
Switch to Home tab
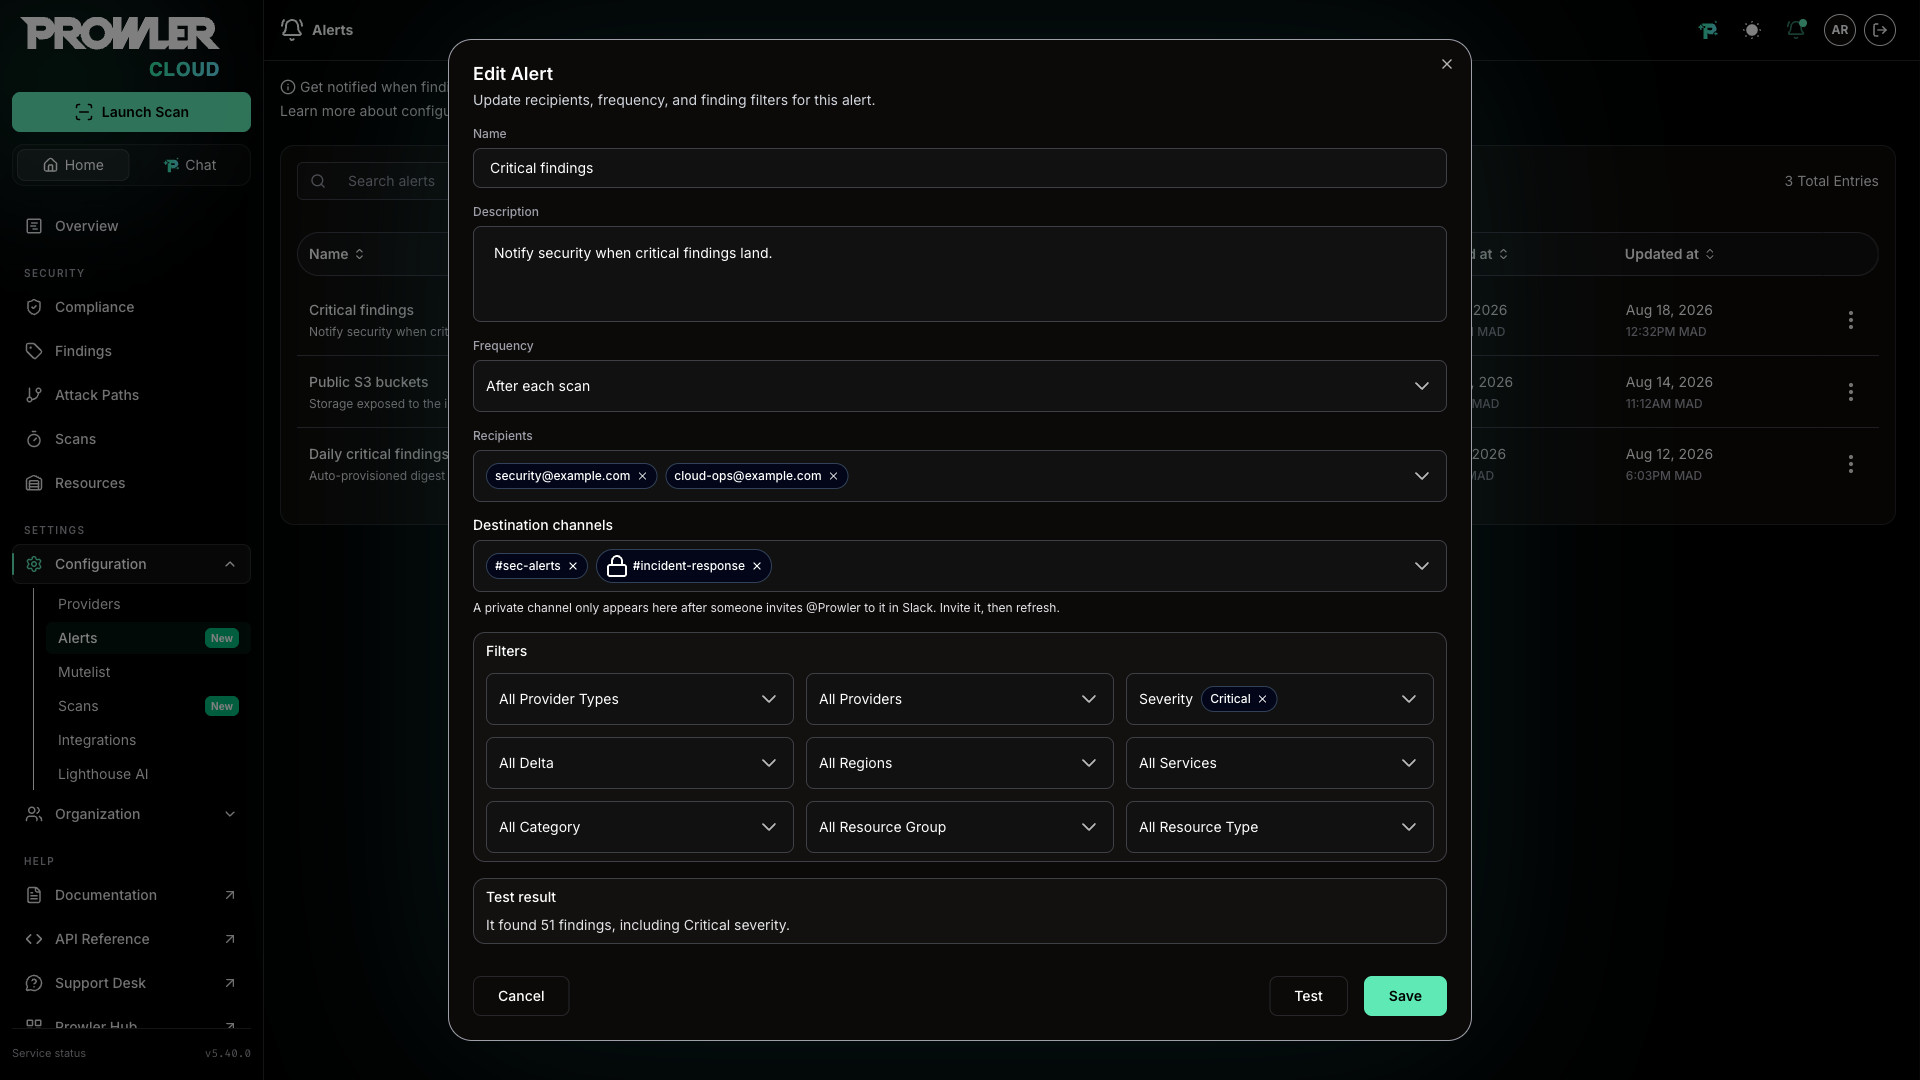pos(73,165)
